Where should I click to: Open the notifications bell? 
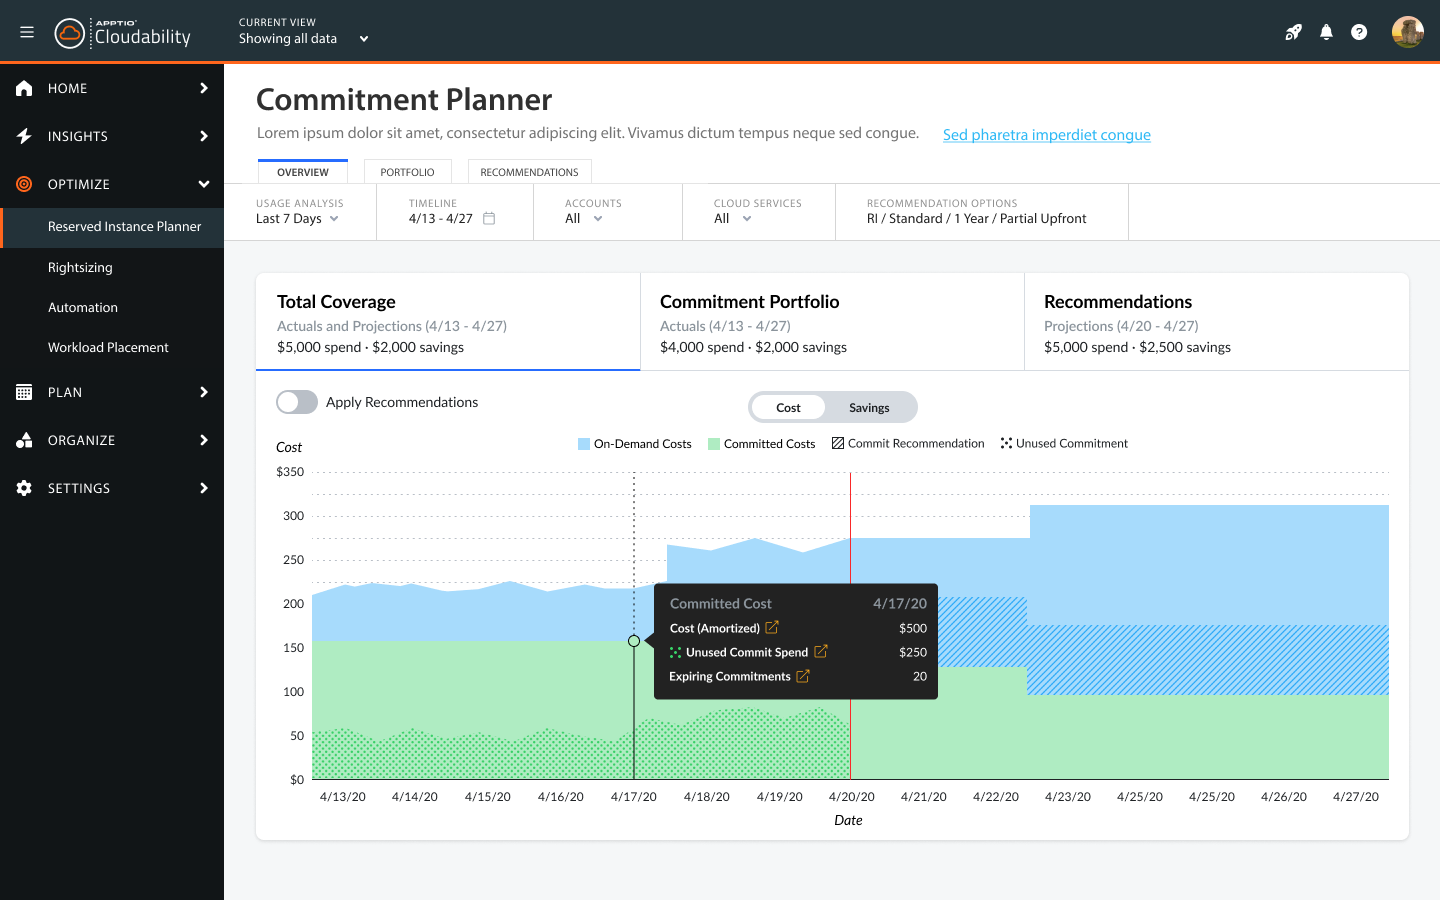point(1326,32)
